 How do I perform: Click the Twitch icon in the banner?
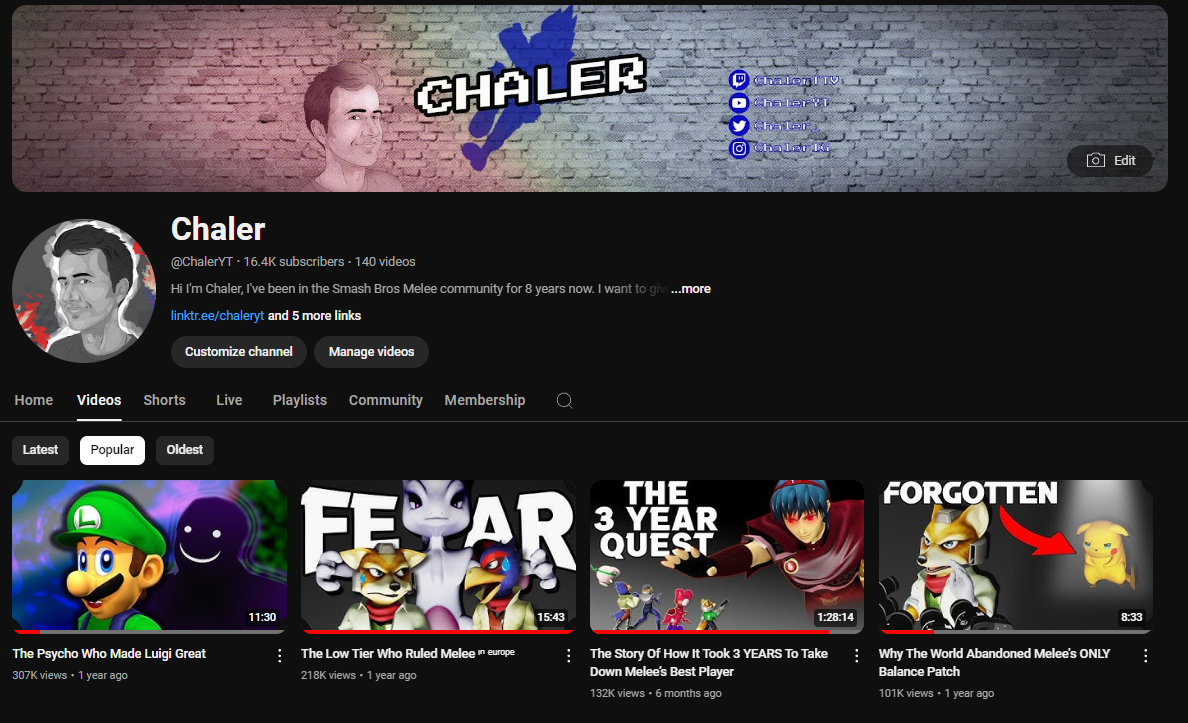[739, 80]
